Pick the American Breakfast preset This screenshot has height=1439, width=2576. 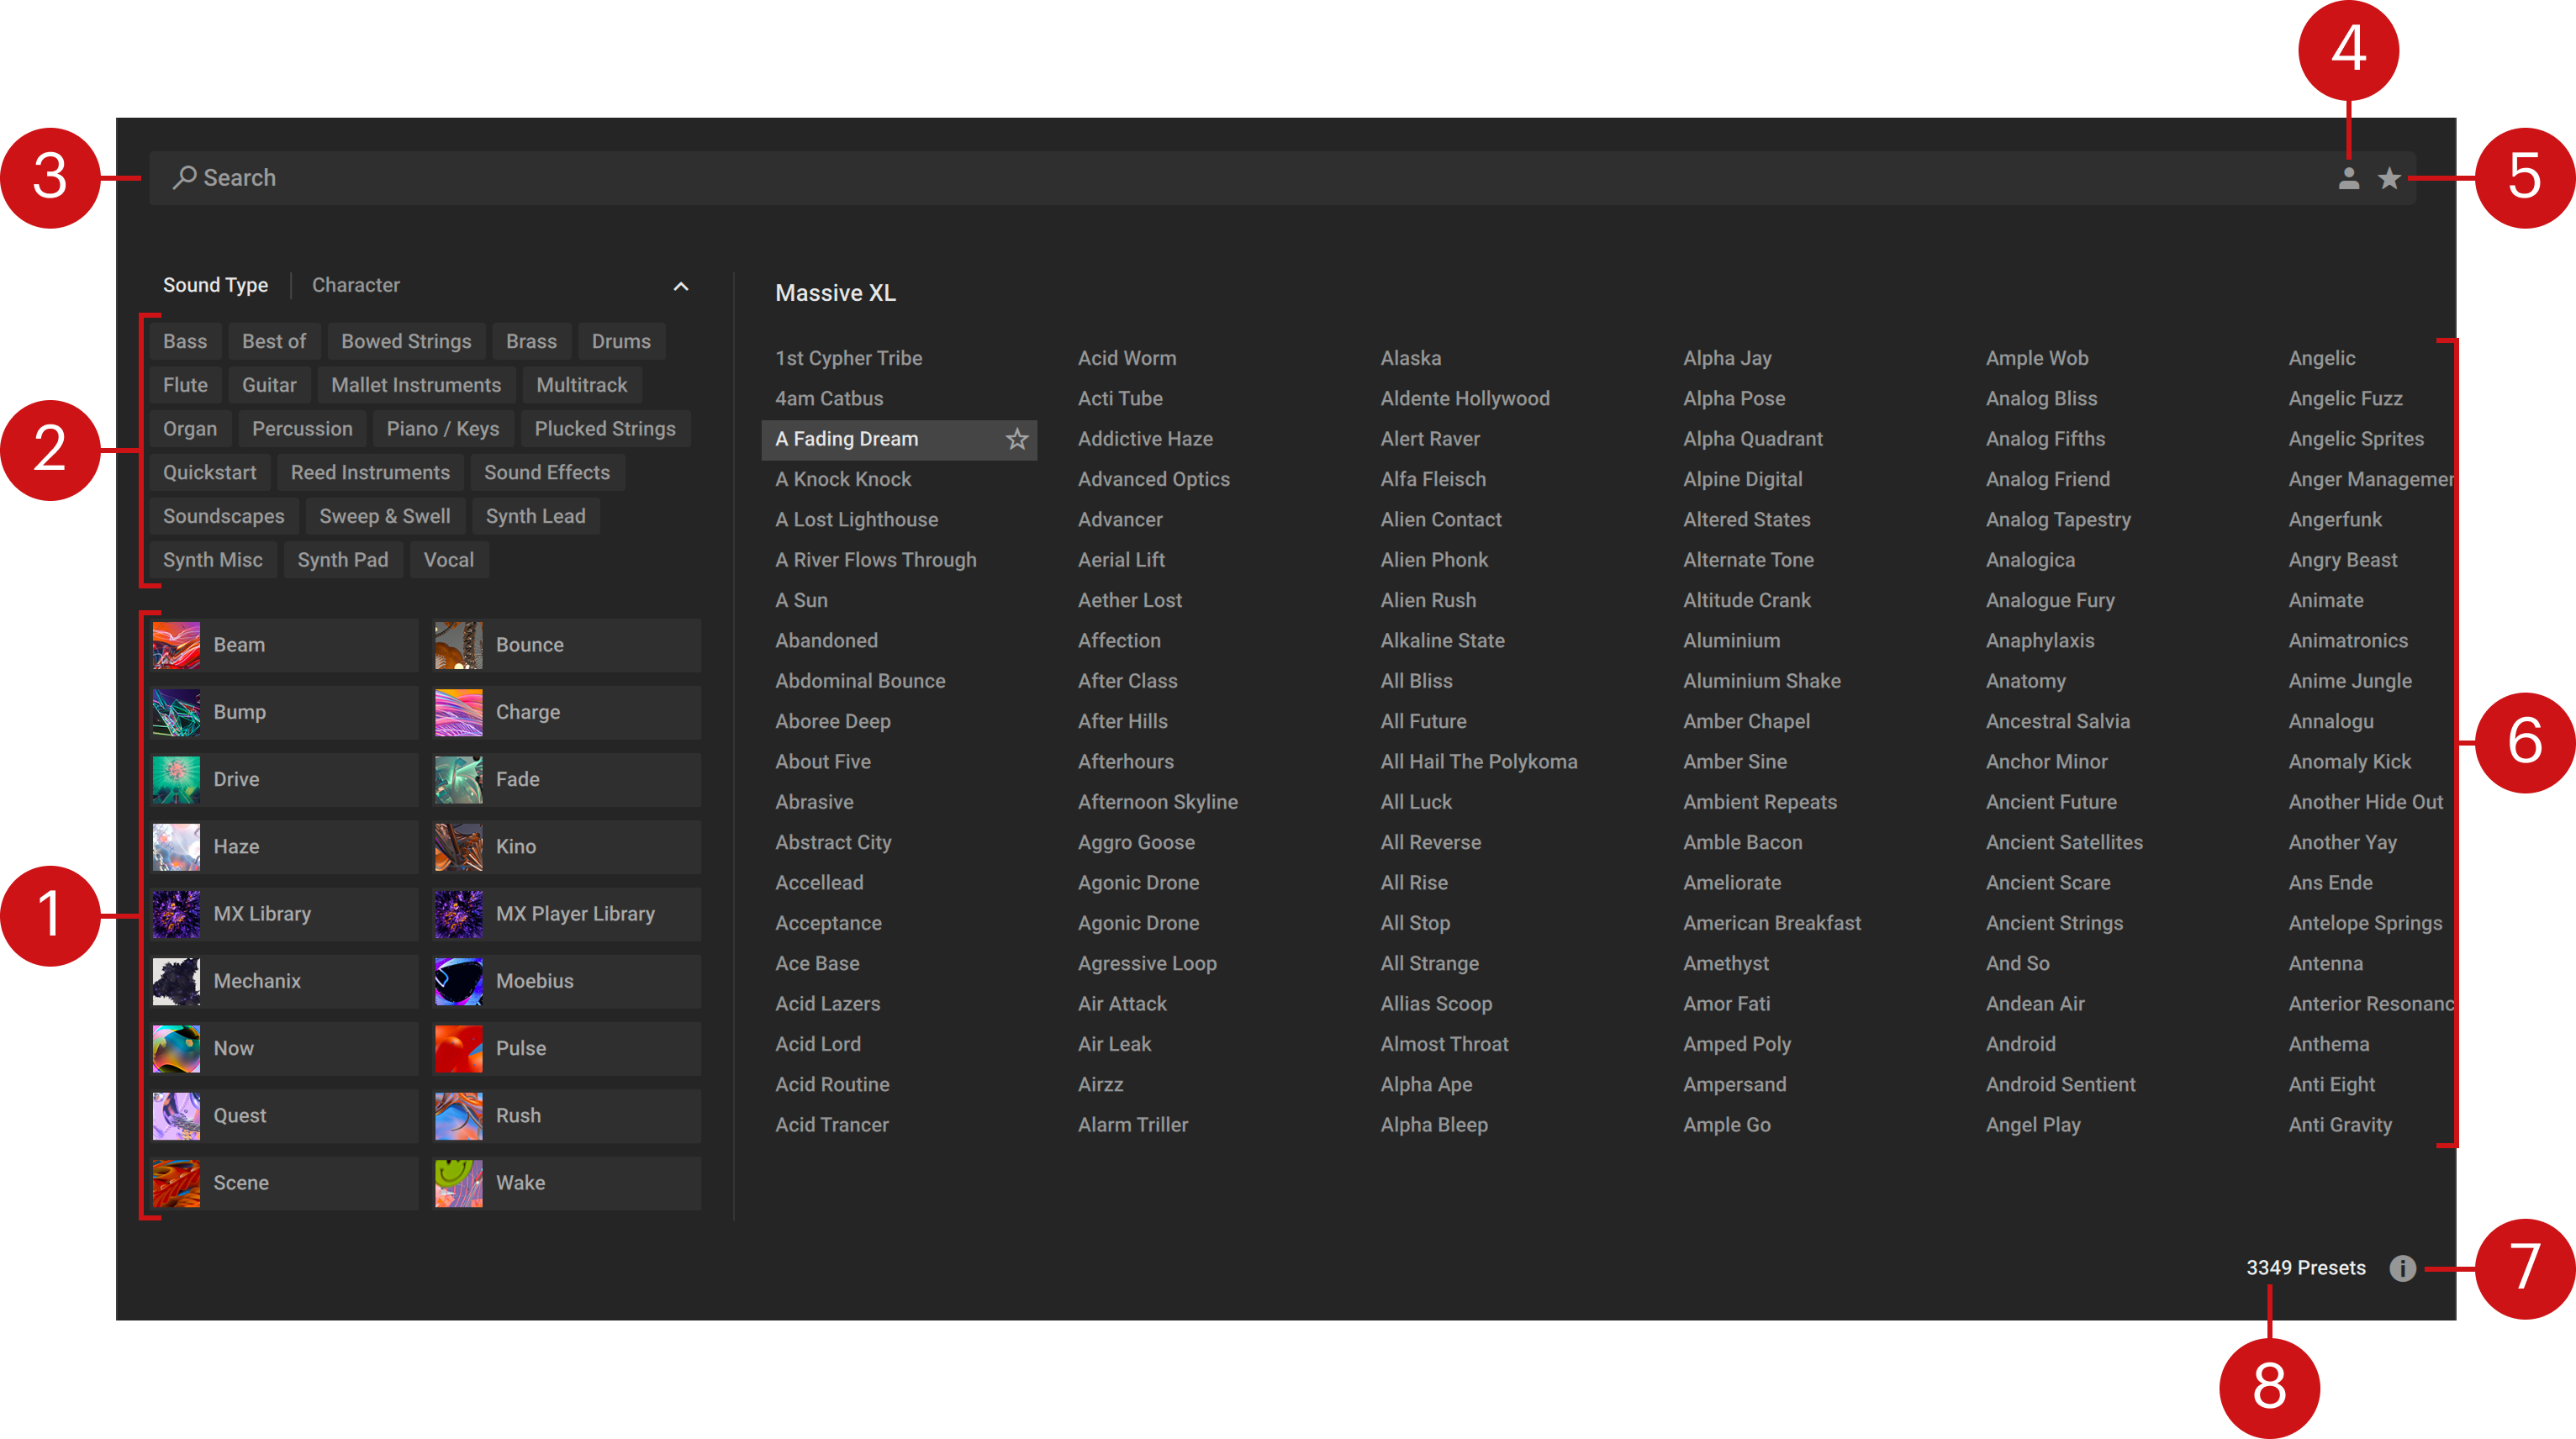[x=1772, y=923]
